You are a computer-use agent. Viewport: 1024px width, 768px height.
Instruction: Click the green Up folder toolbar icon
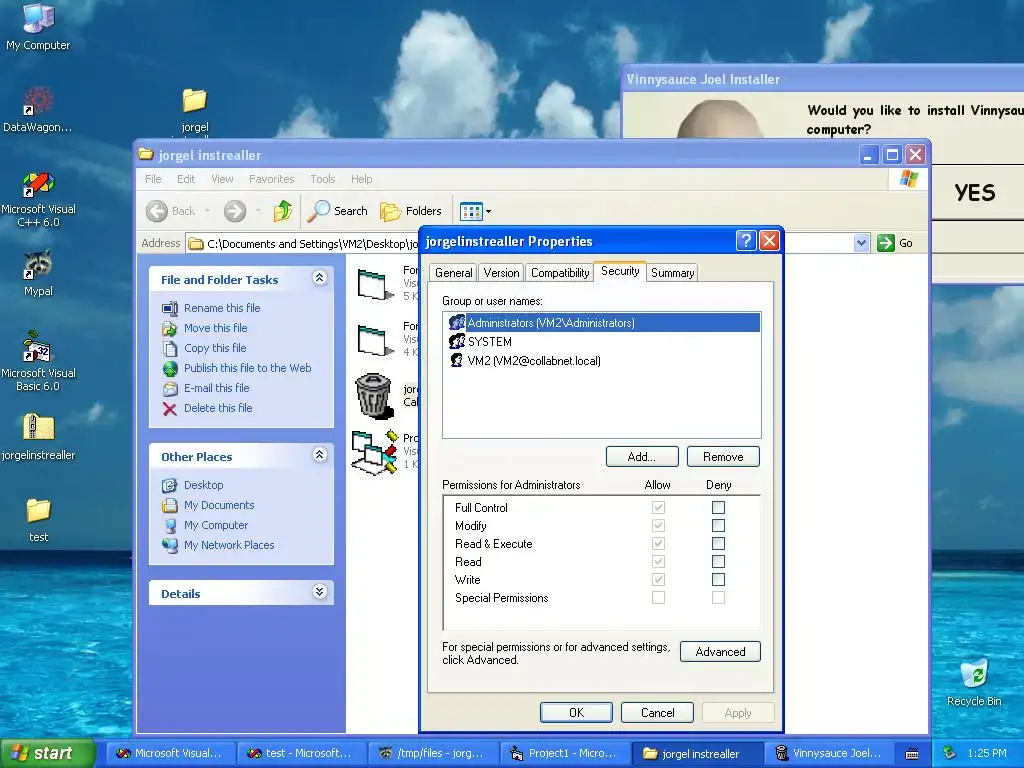tap(283, 211)
